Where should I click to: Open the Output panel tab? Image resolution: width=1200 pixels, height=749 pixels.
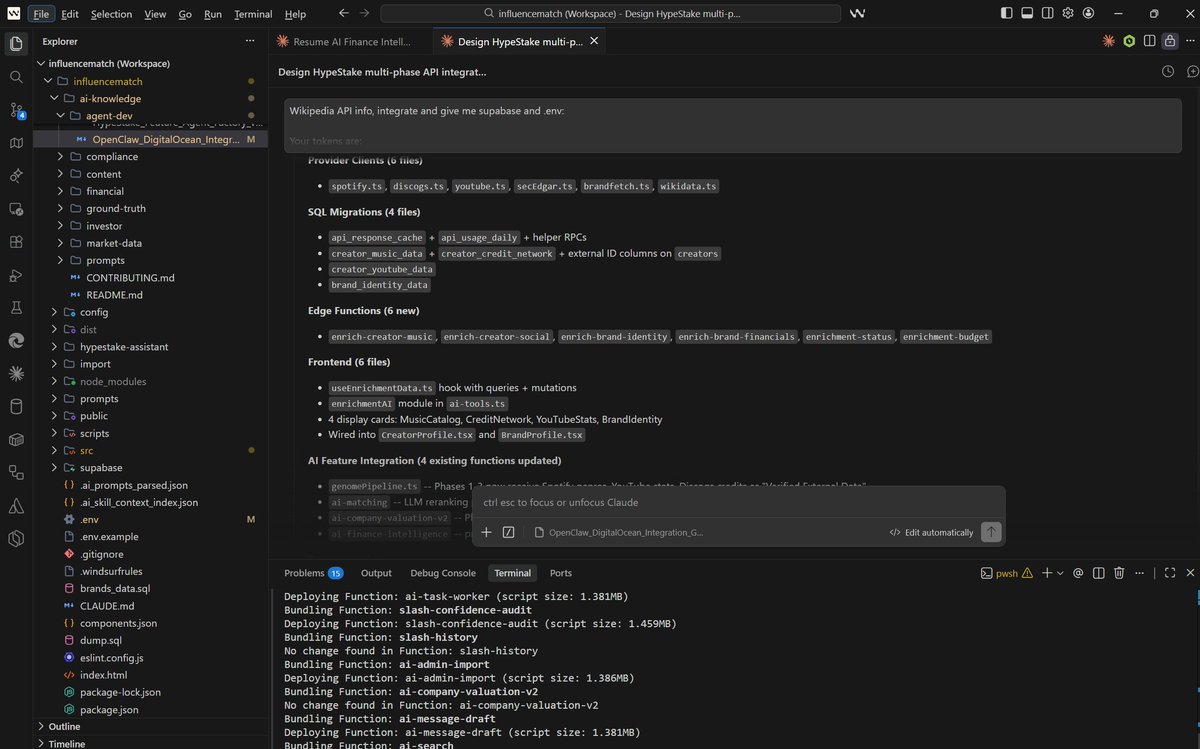click(376, 573)
